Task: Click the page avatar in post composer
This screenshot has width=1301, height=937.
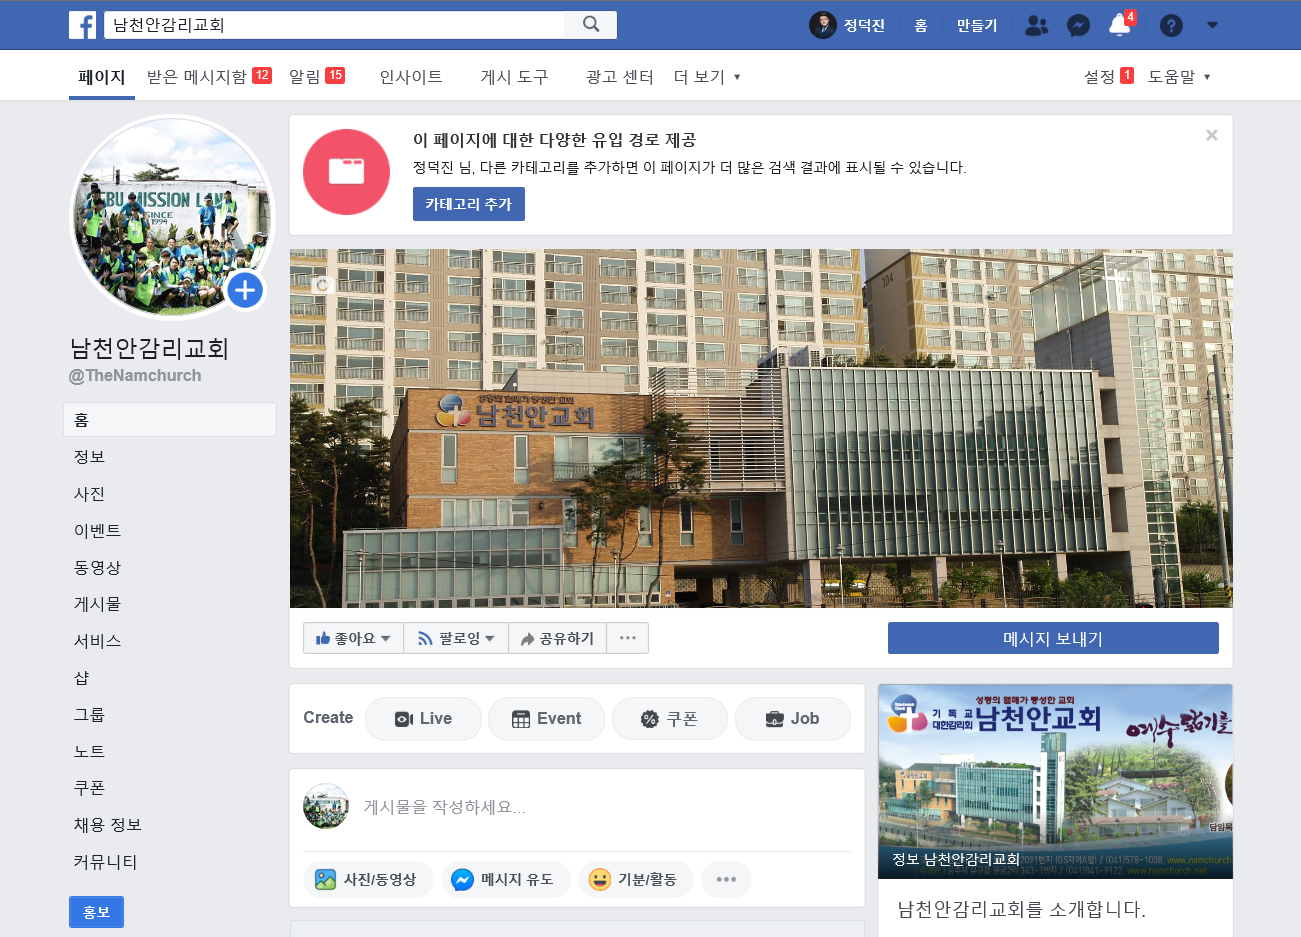Action: pyautogui.click(x=326, y=807)
